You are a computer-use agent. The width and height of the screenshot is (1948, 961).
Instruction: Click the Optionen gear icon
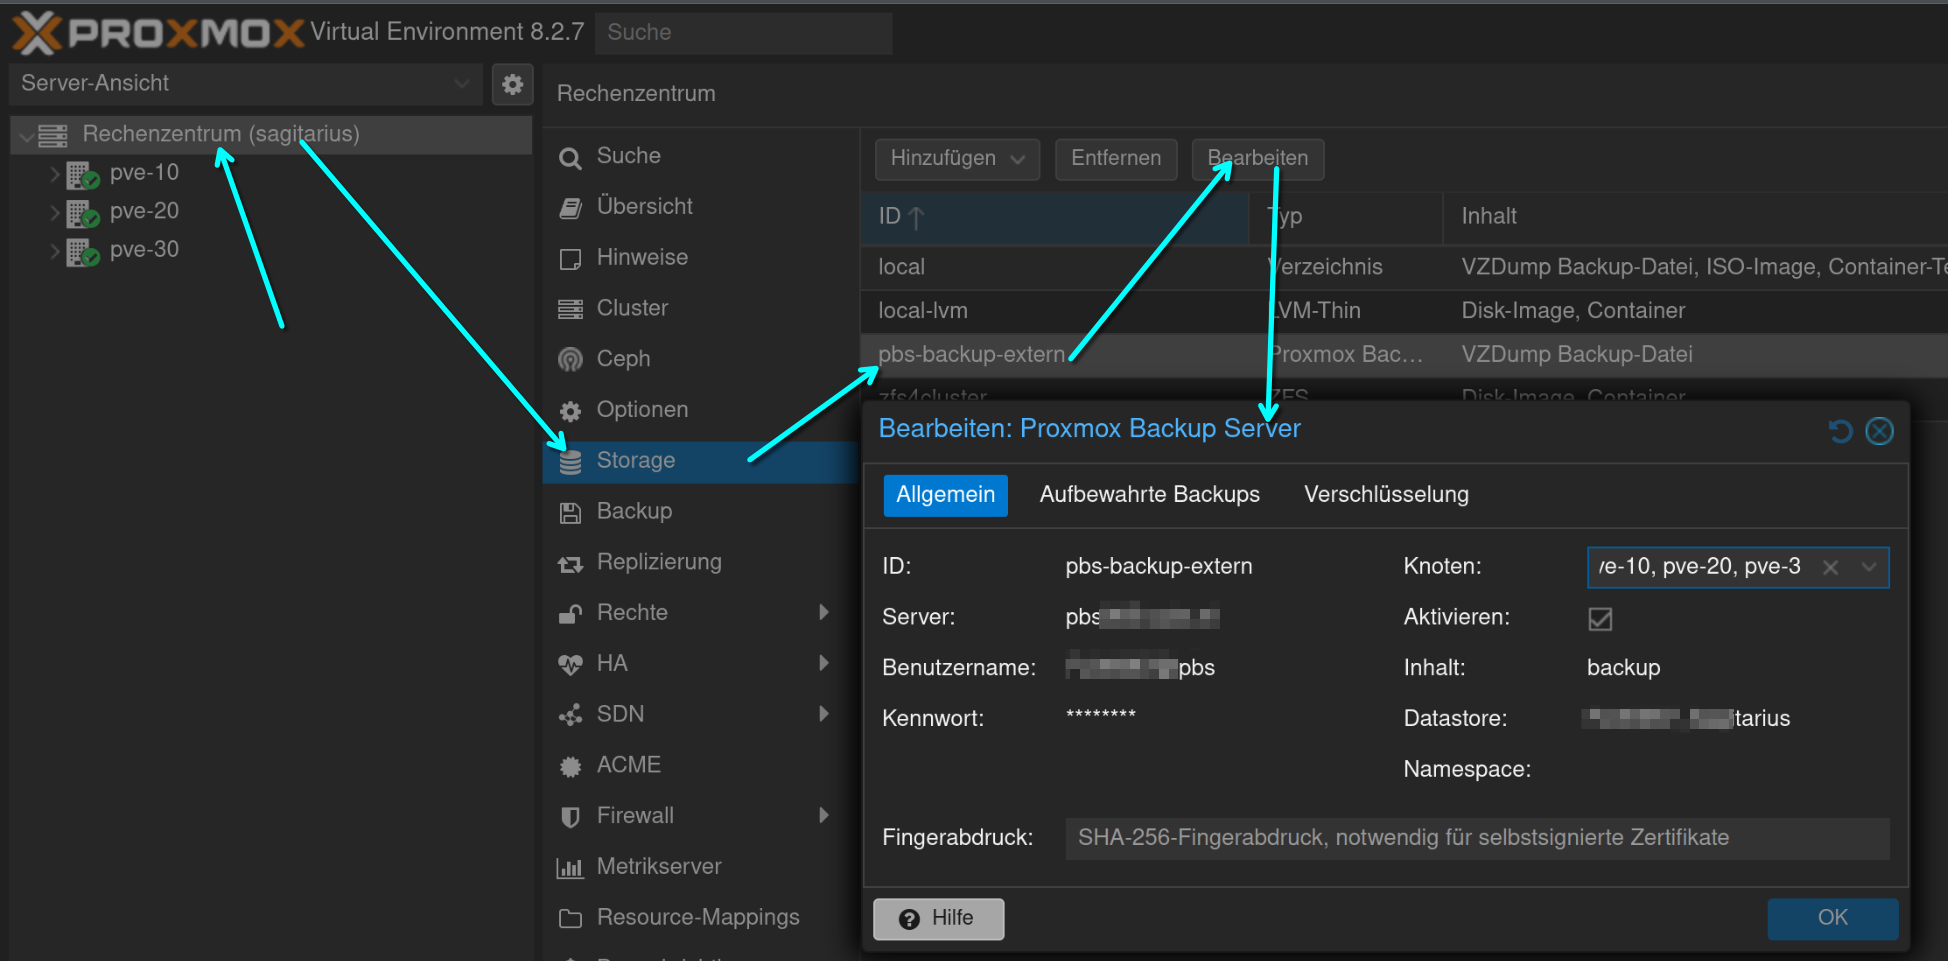pyautogui.click(x=570, y=411)
